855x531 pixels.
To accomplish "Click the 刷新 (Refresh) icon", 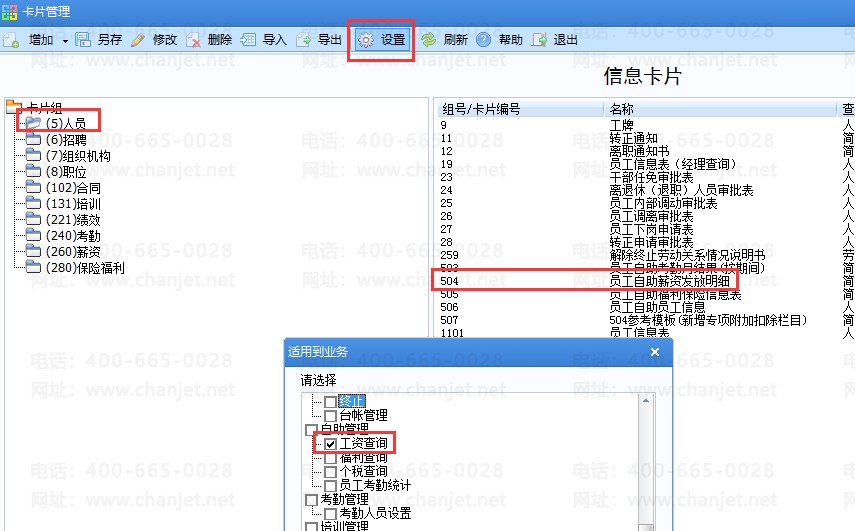I will 428,40.
